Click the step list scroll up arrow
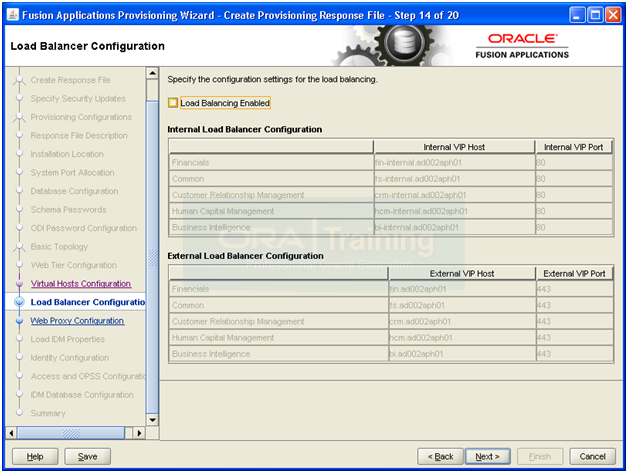Image resolution: width=628 pixels, height=473 pixels. coord(152,73)
